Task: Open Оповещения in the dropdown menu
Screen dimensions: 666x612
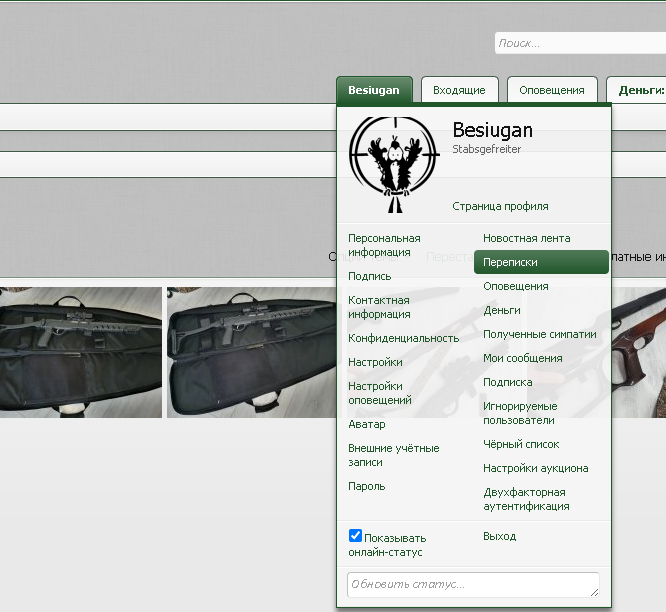Action: tap(516, 286)
